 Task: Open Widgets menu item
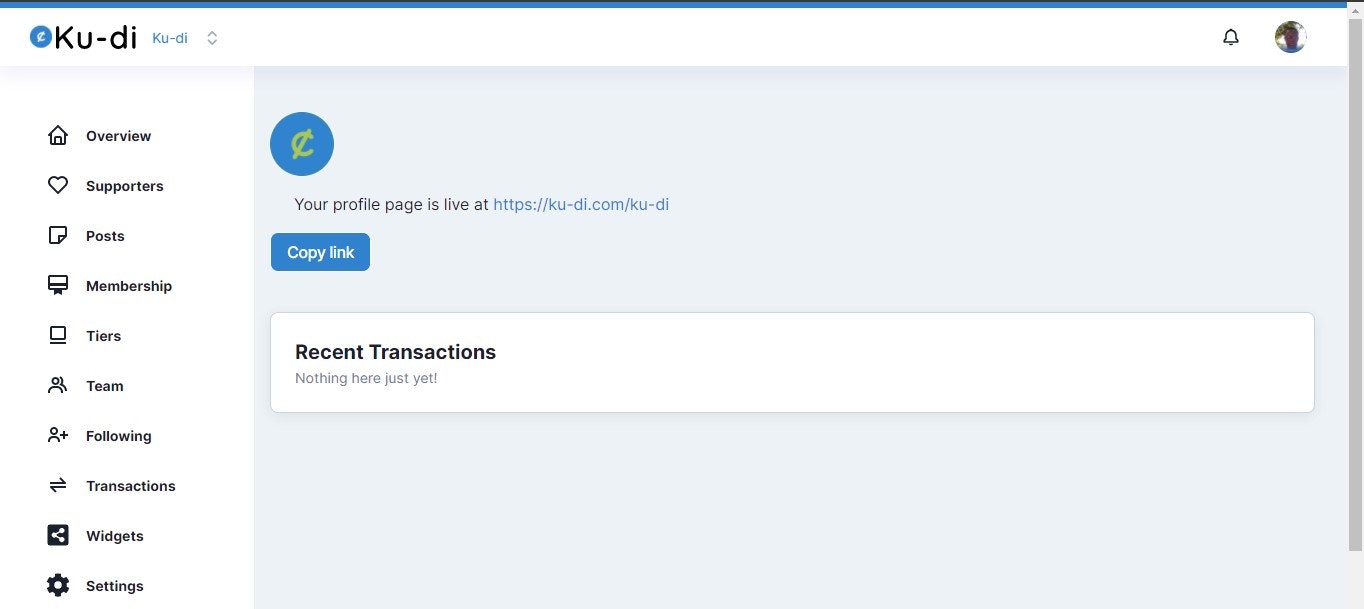[115, 536]
